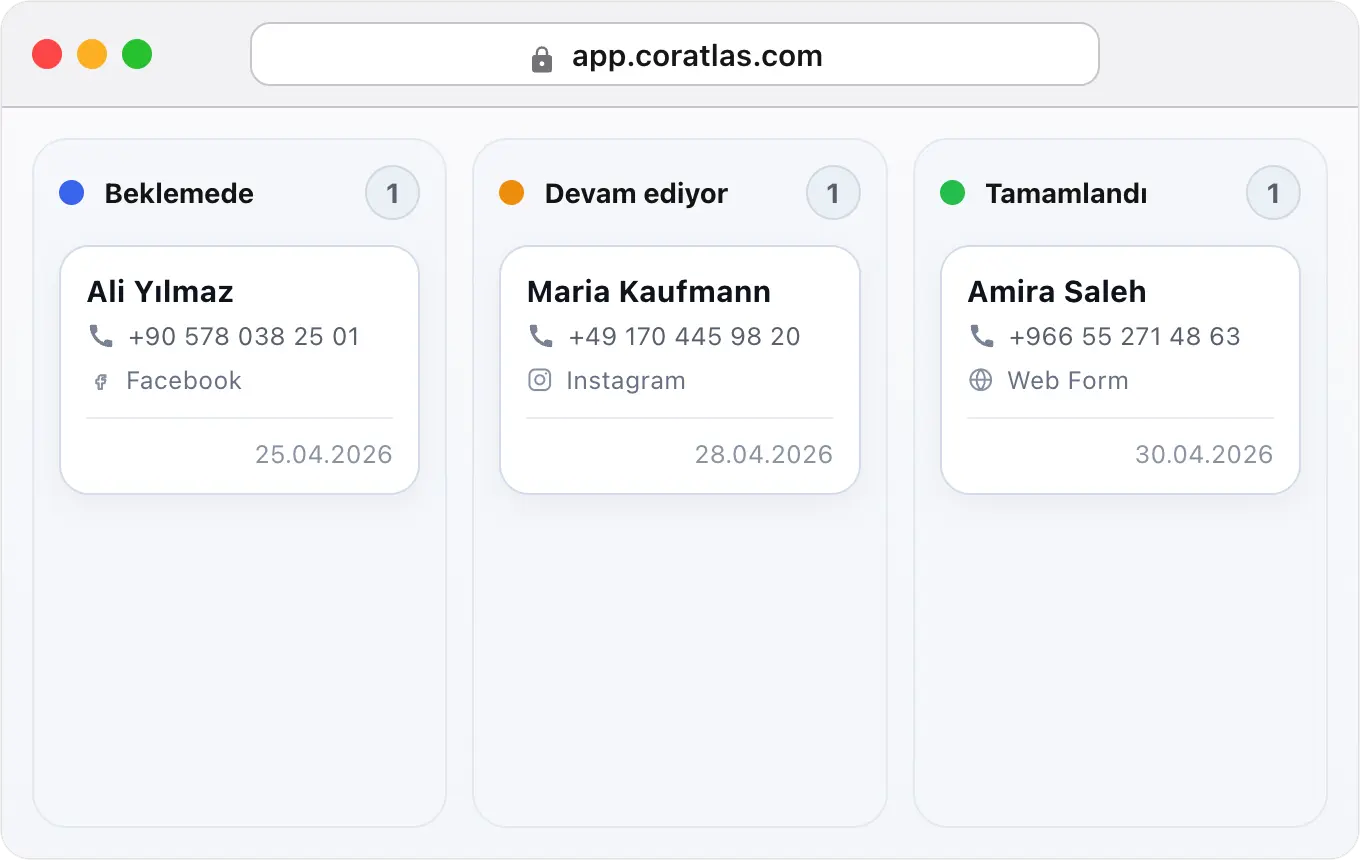Click the Tamamlandı column title
Image resolution: width=1360 pixels, height=860 pixels.
pos(1066,193)
